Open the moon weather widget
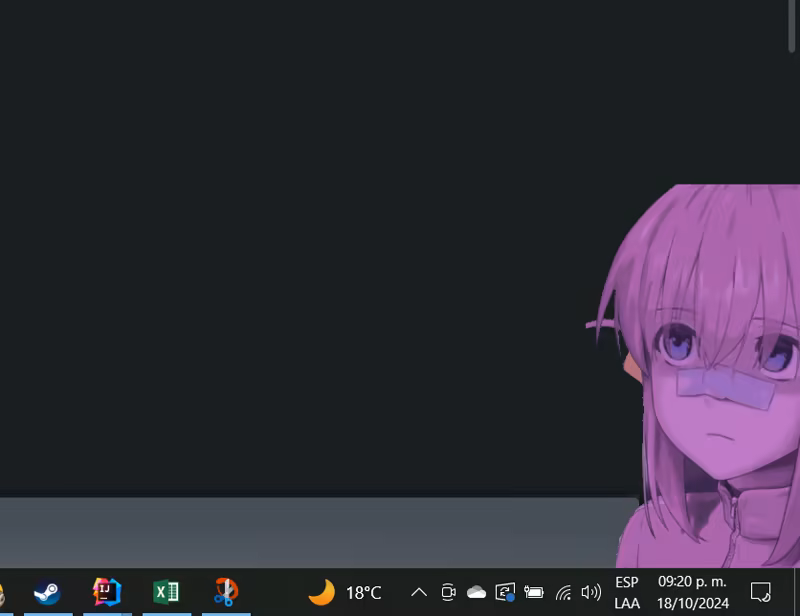 (x=321, y=593)
